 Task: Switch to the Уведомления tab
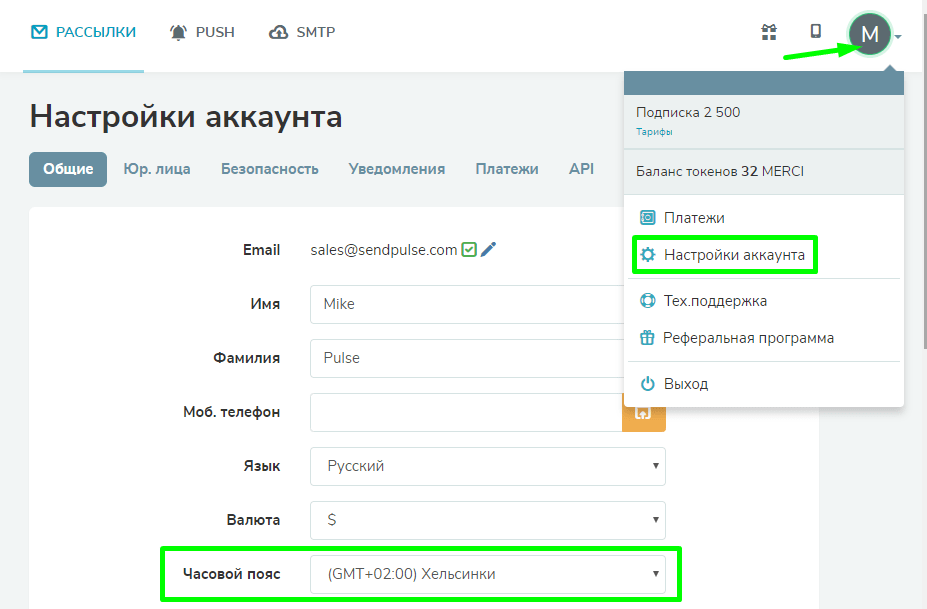coord(397,169)
